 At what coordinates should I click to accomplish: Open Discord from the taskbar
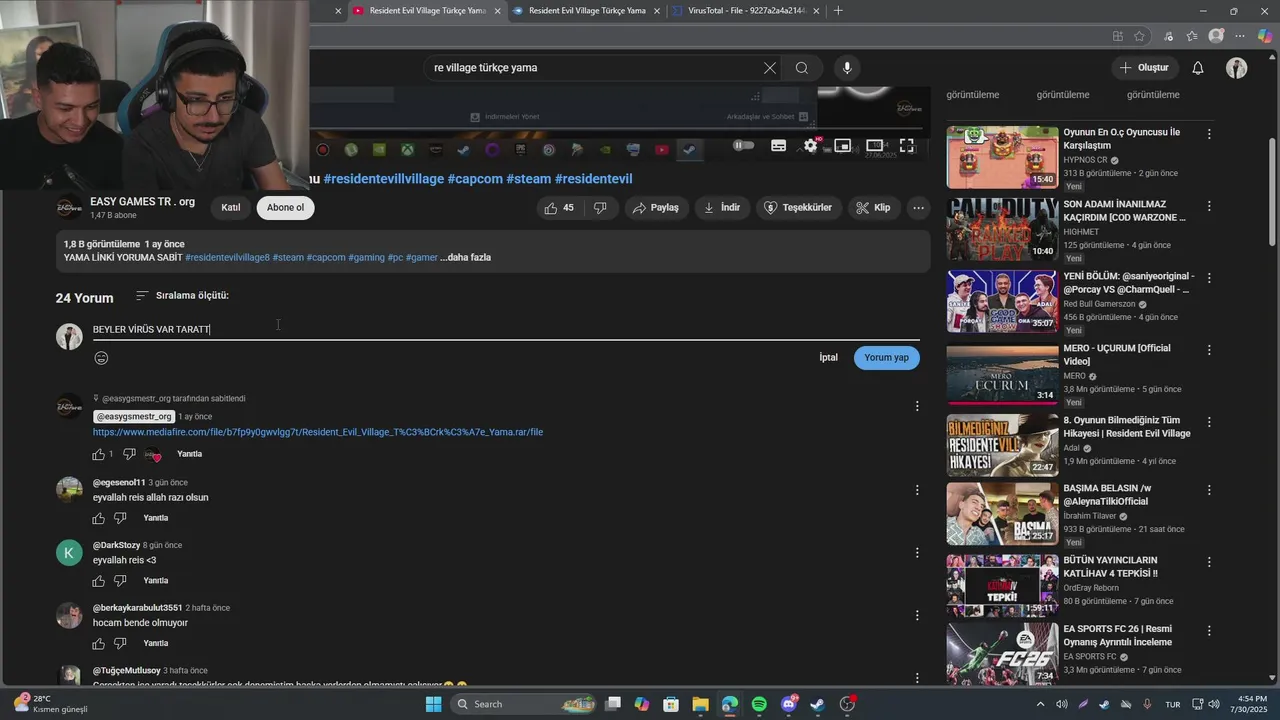789,704
